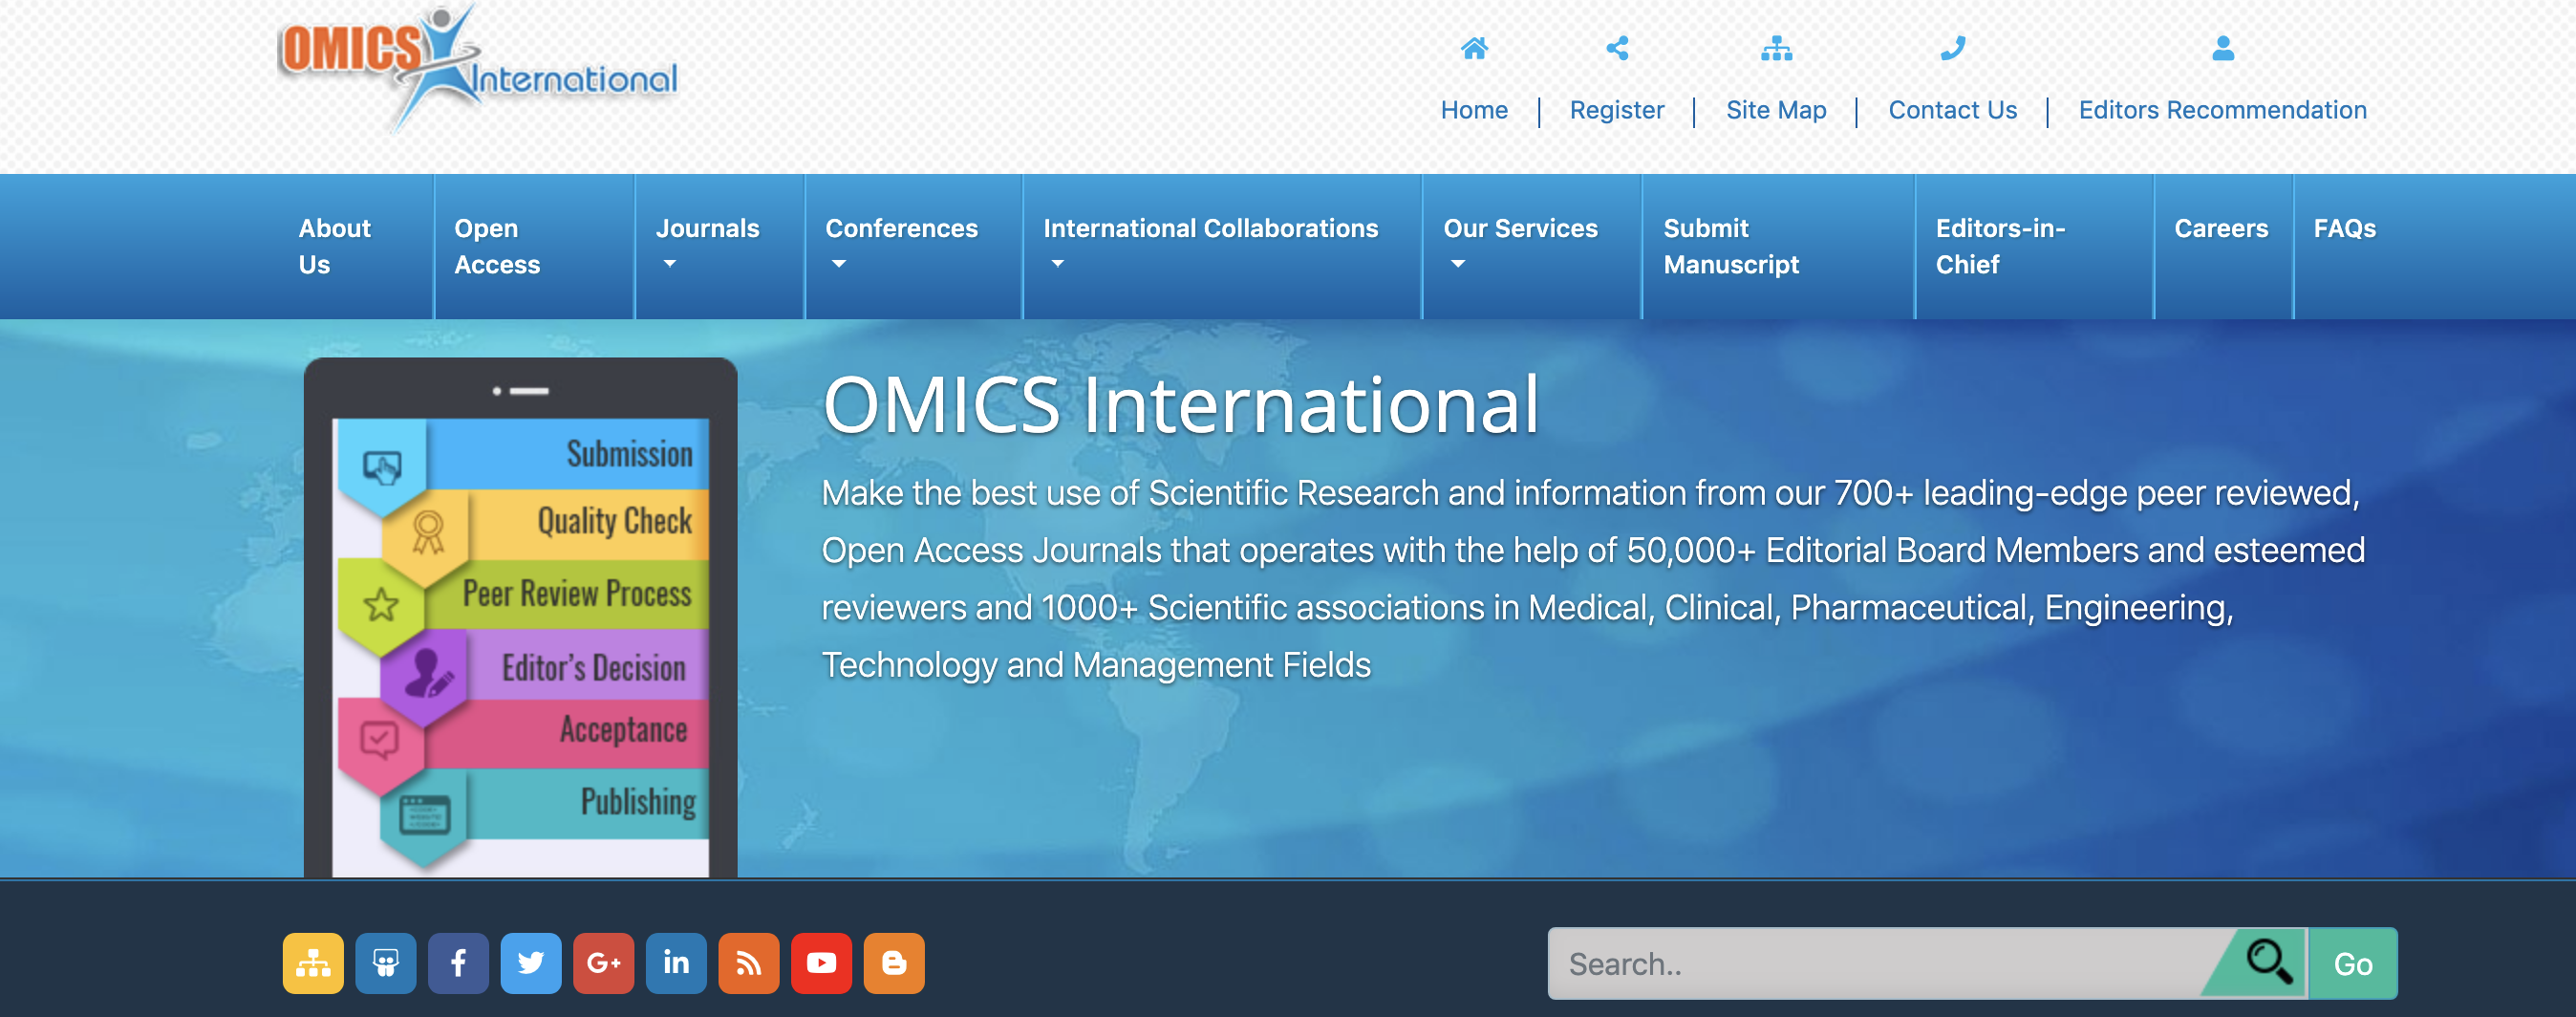This screenshot has width=2576, height=1017.
Task: Open the Facebook icon
Action: (458, 963)
